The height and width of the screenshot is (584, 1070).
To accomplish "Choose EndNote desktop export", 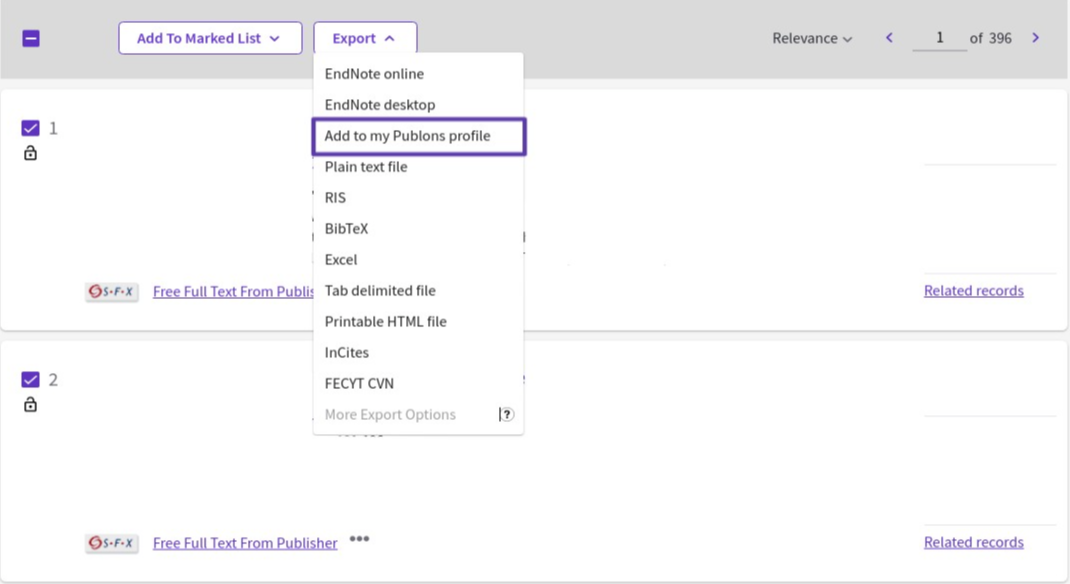I will click(418, 104).
